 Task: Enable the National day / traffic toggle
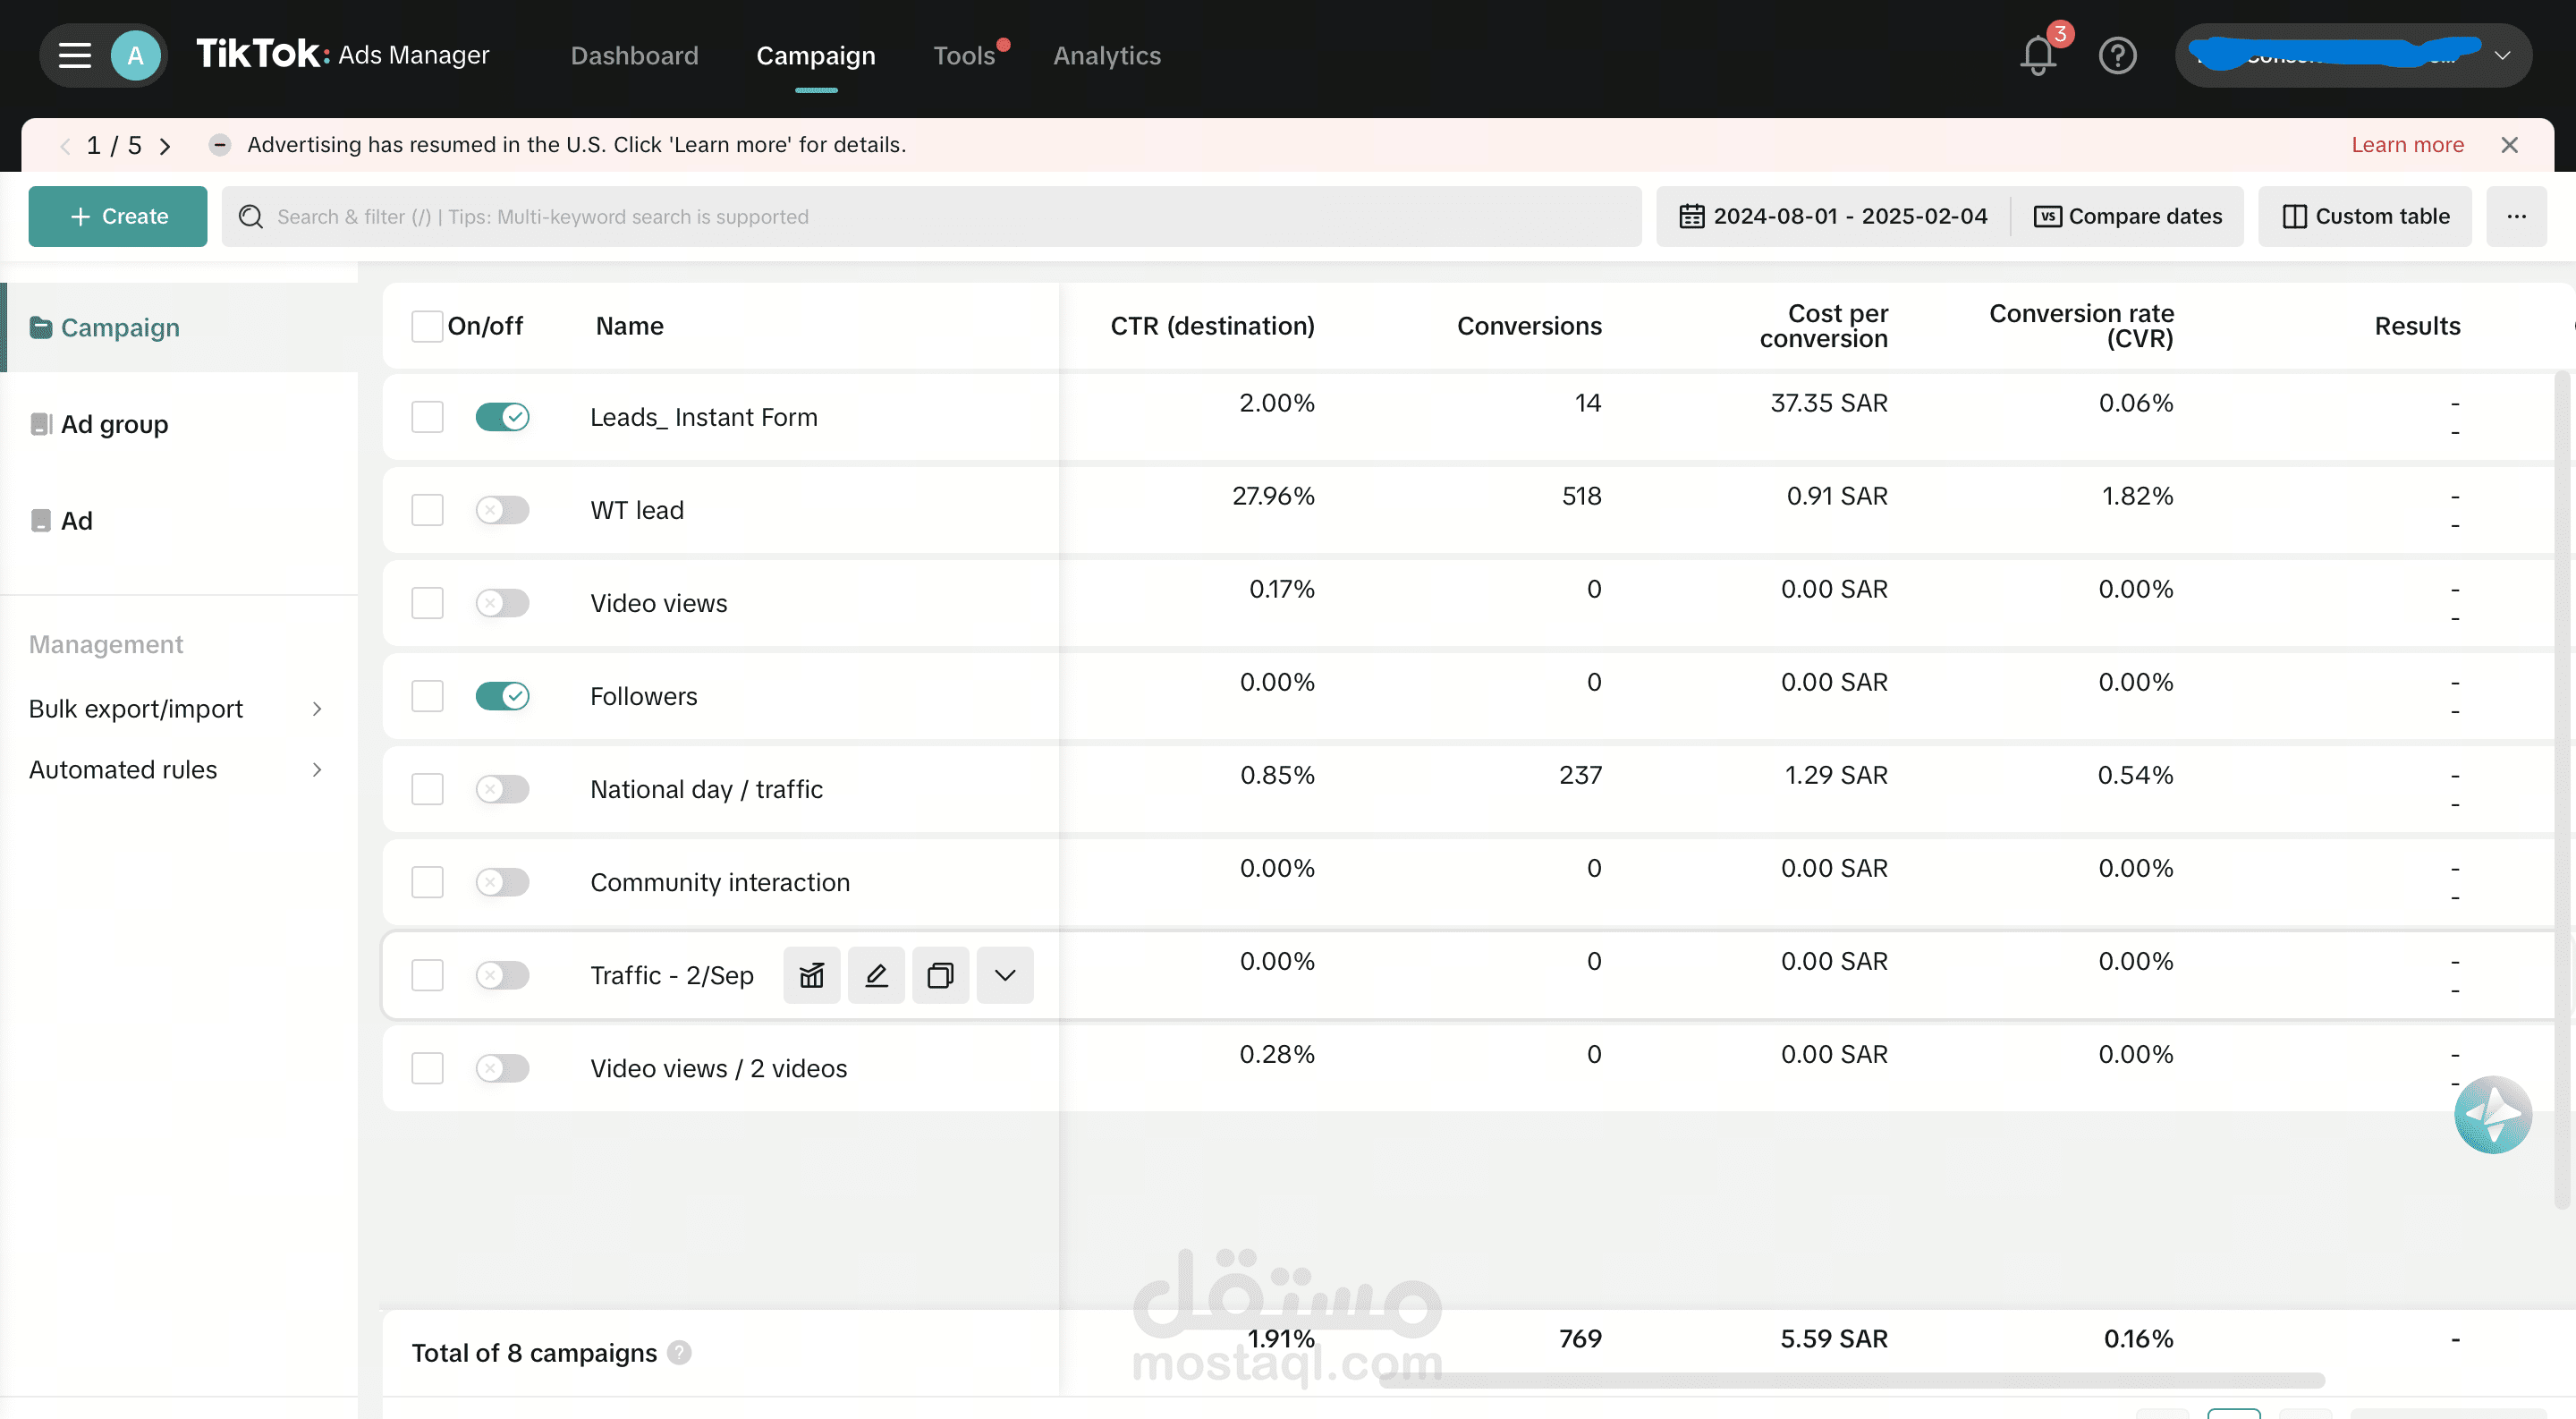(502, 789)
